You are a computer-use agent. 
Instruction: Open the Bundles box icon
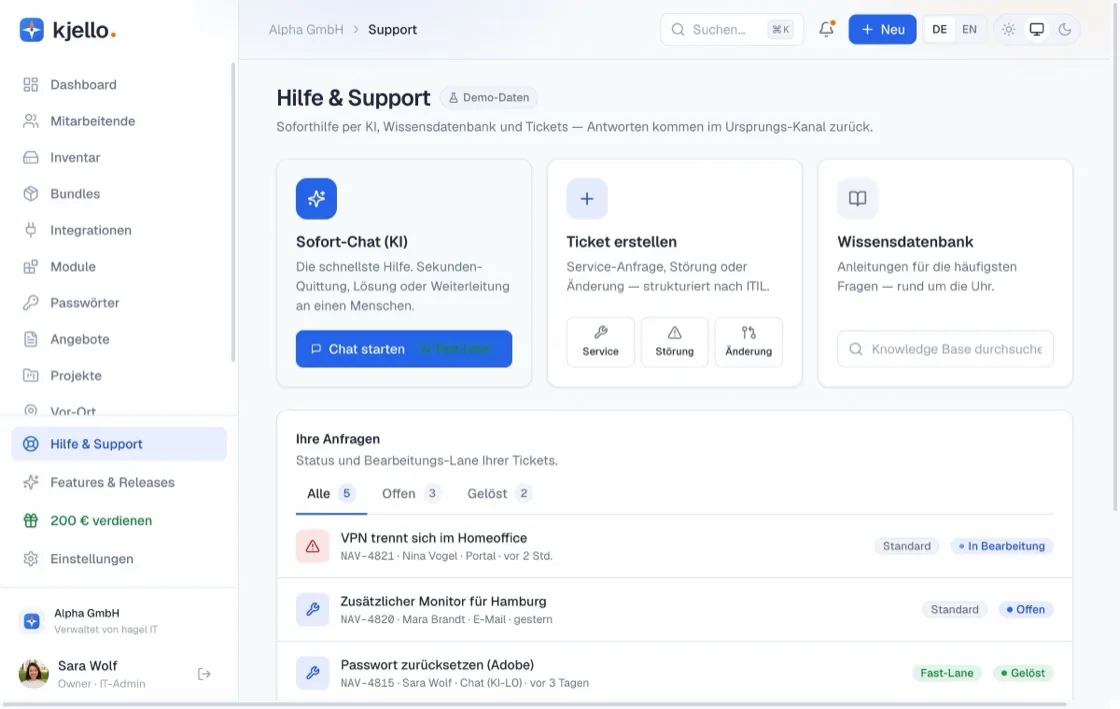pyautogui.click(x=31, y=193)
